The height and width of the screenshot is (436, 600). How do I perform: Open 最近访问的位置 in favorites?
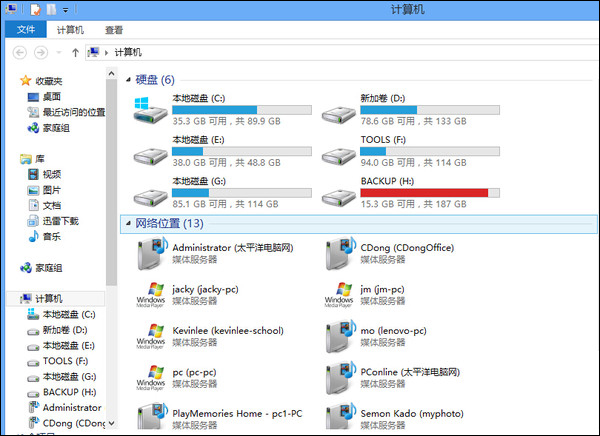tap(66, 112)
